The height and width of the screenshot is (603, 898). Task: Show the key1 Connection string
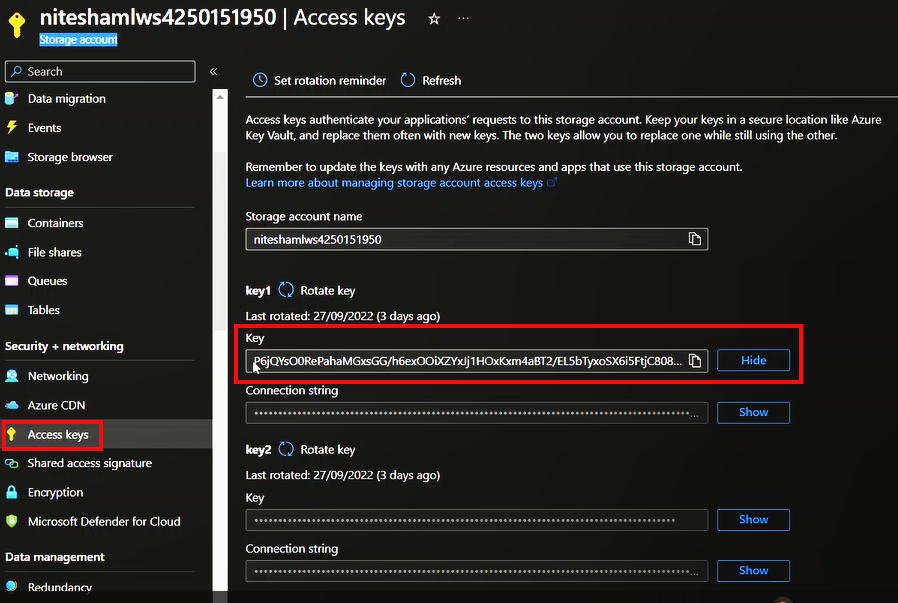753,412
